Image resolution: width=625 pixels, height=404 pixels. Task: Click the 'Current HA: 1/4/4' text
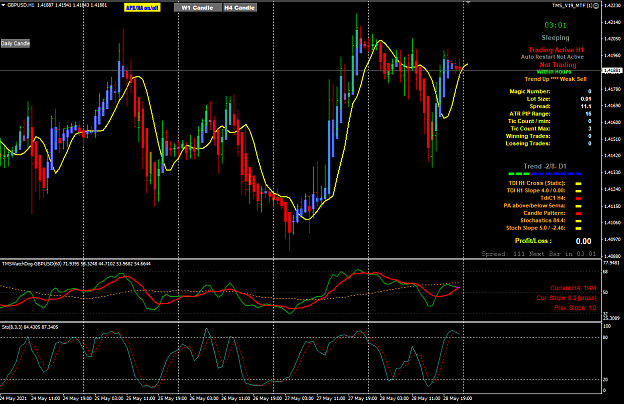tap(573, 288)
